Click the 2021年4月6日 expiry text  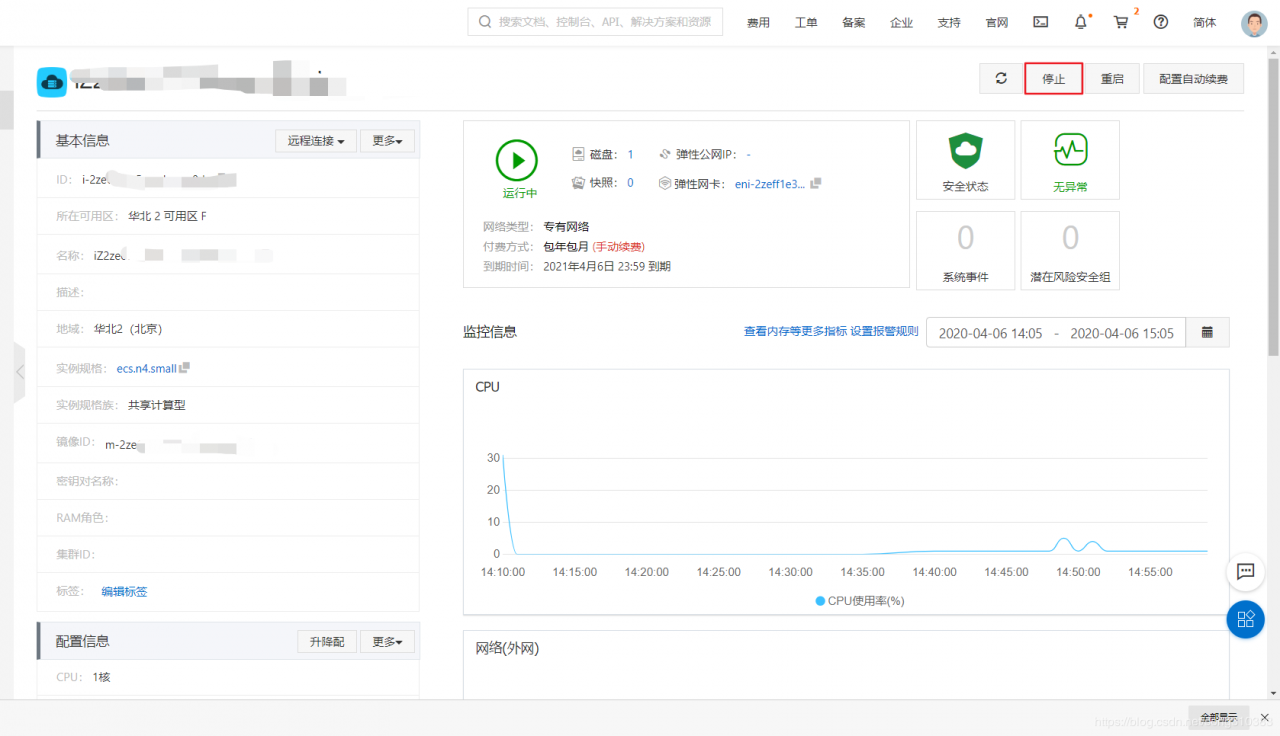(607, 266)
